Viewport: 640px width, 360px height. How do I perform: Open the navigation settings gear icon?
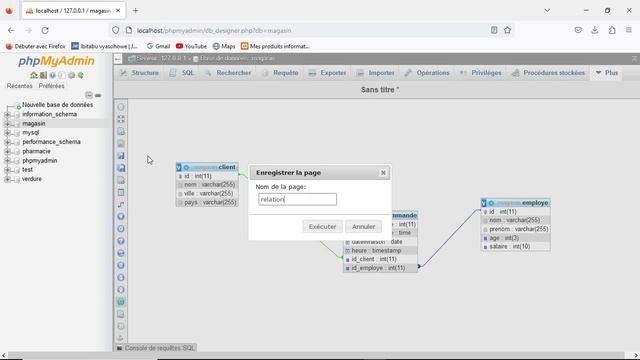coord(71,75)
